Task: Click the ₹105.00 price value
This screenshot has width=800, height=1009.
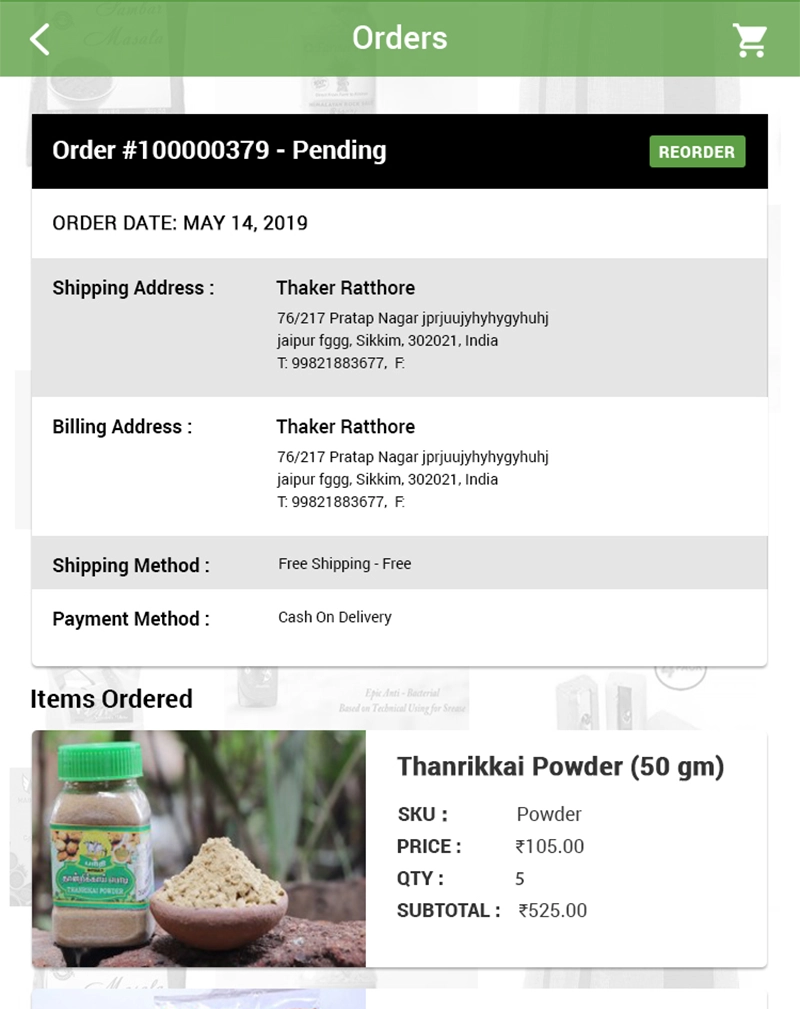Action: coord(549,847)
